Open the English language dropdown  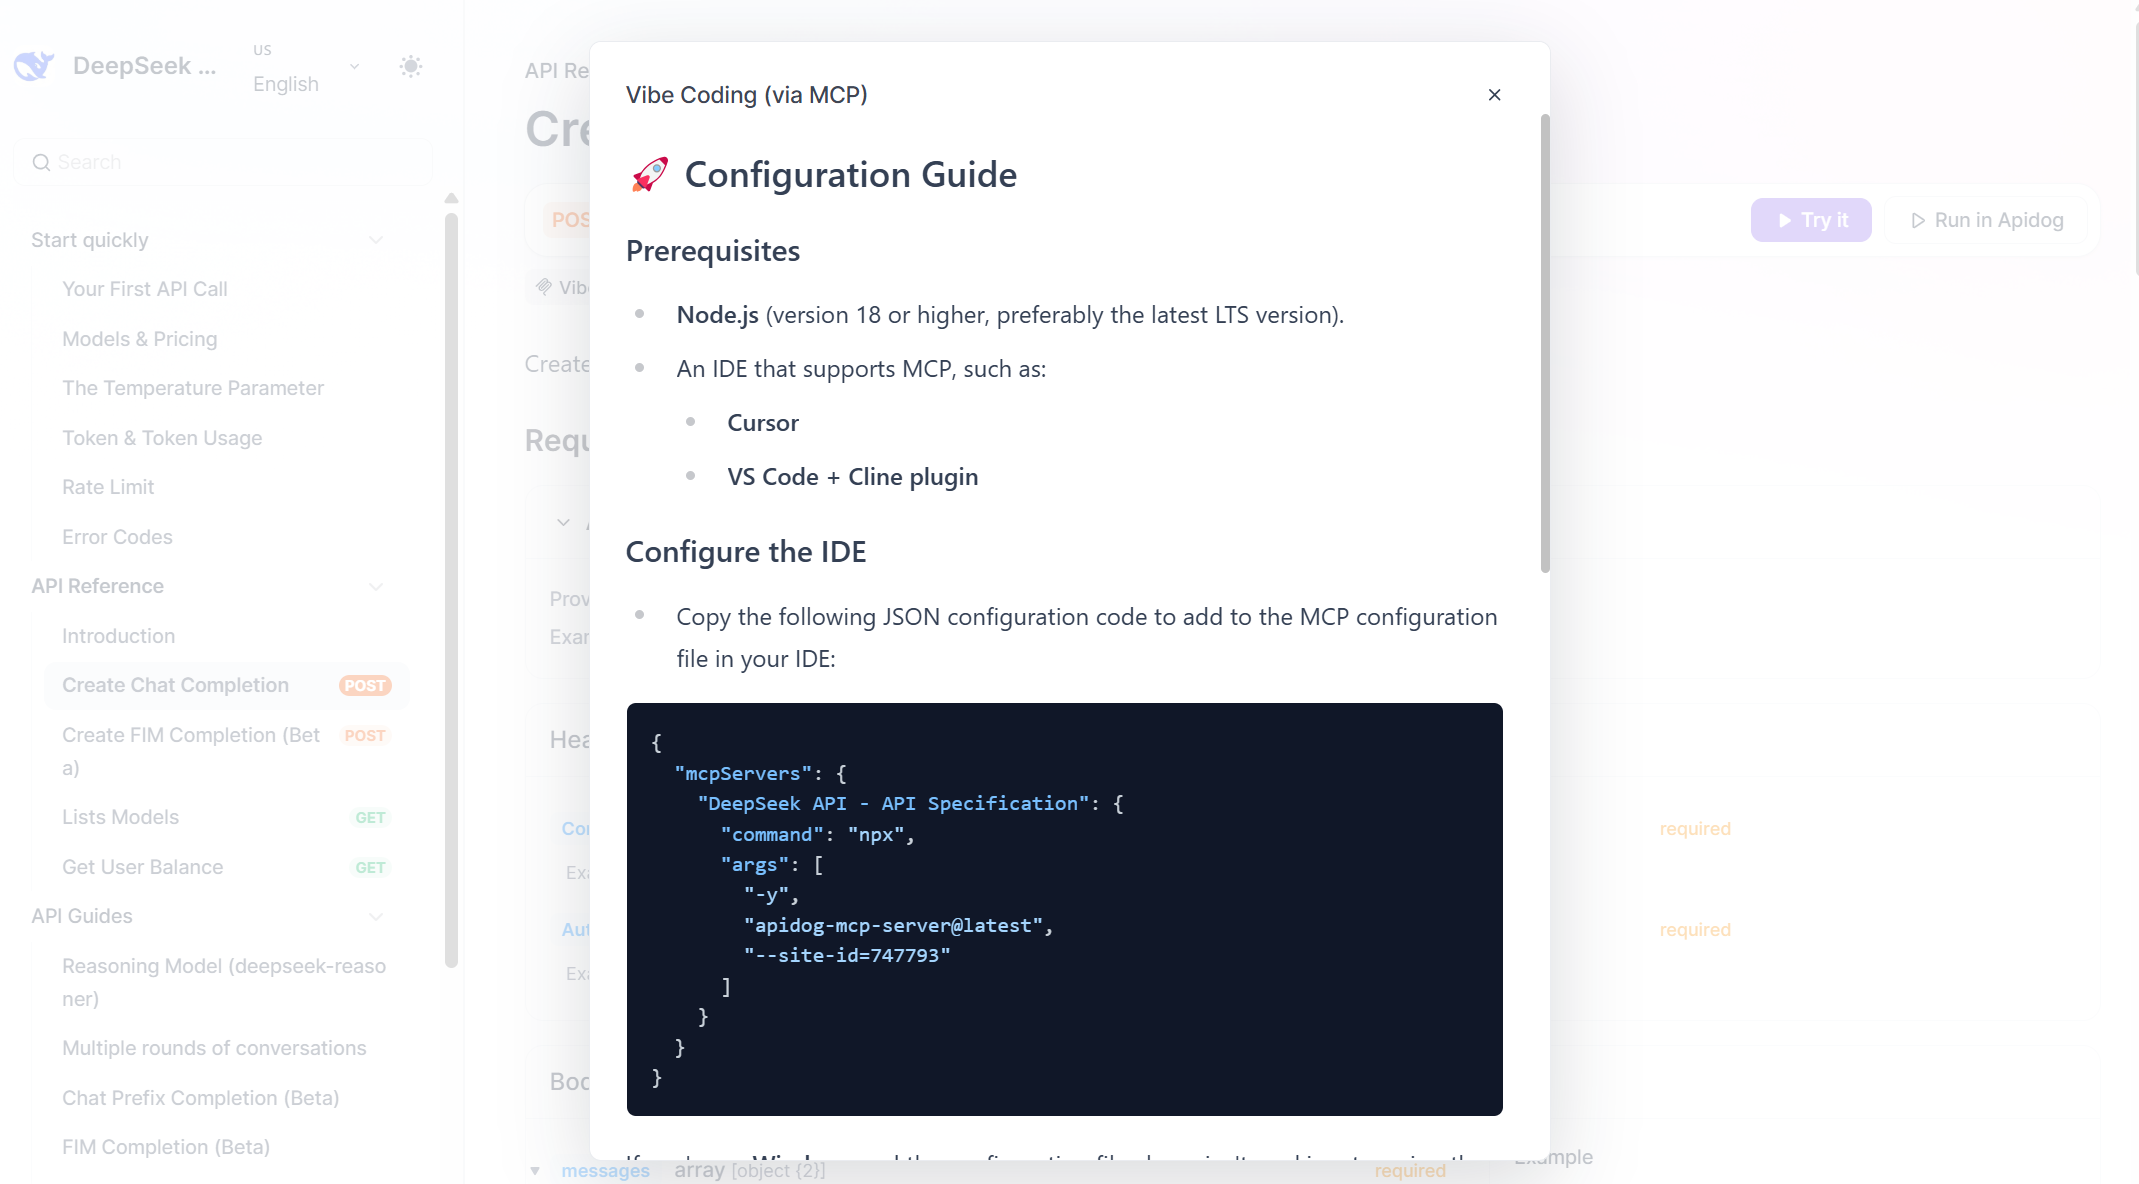coord(306,67)
